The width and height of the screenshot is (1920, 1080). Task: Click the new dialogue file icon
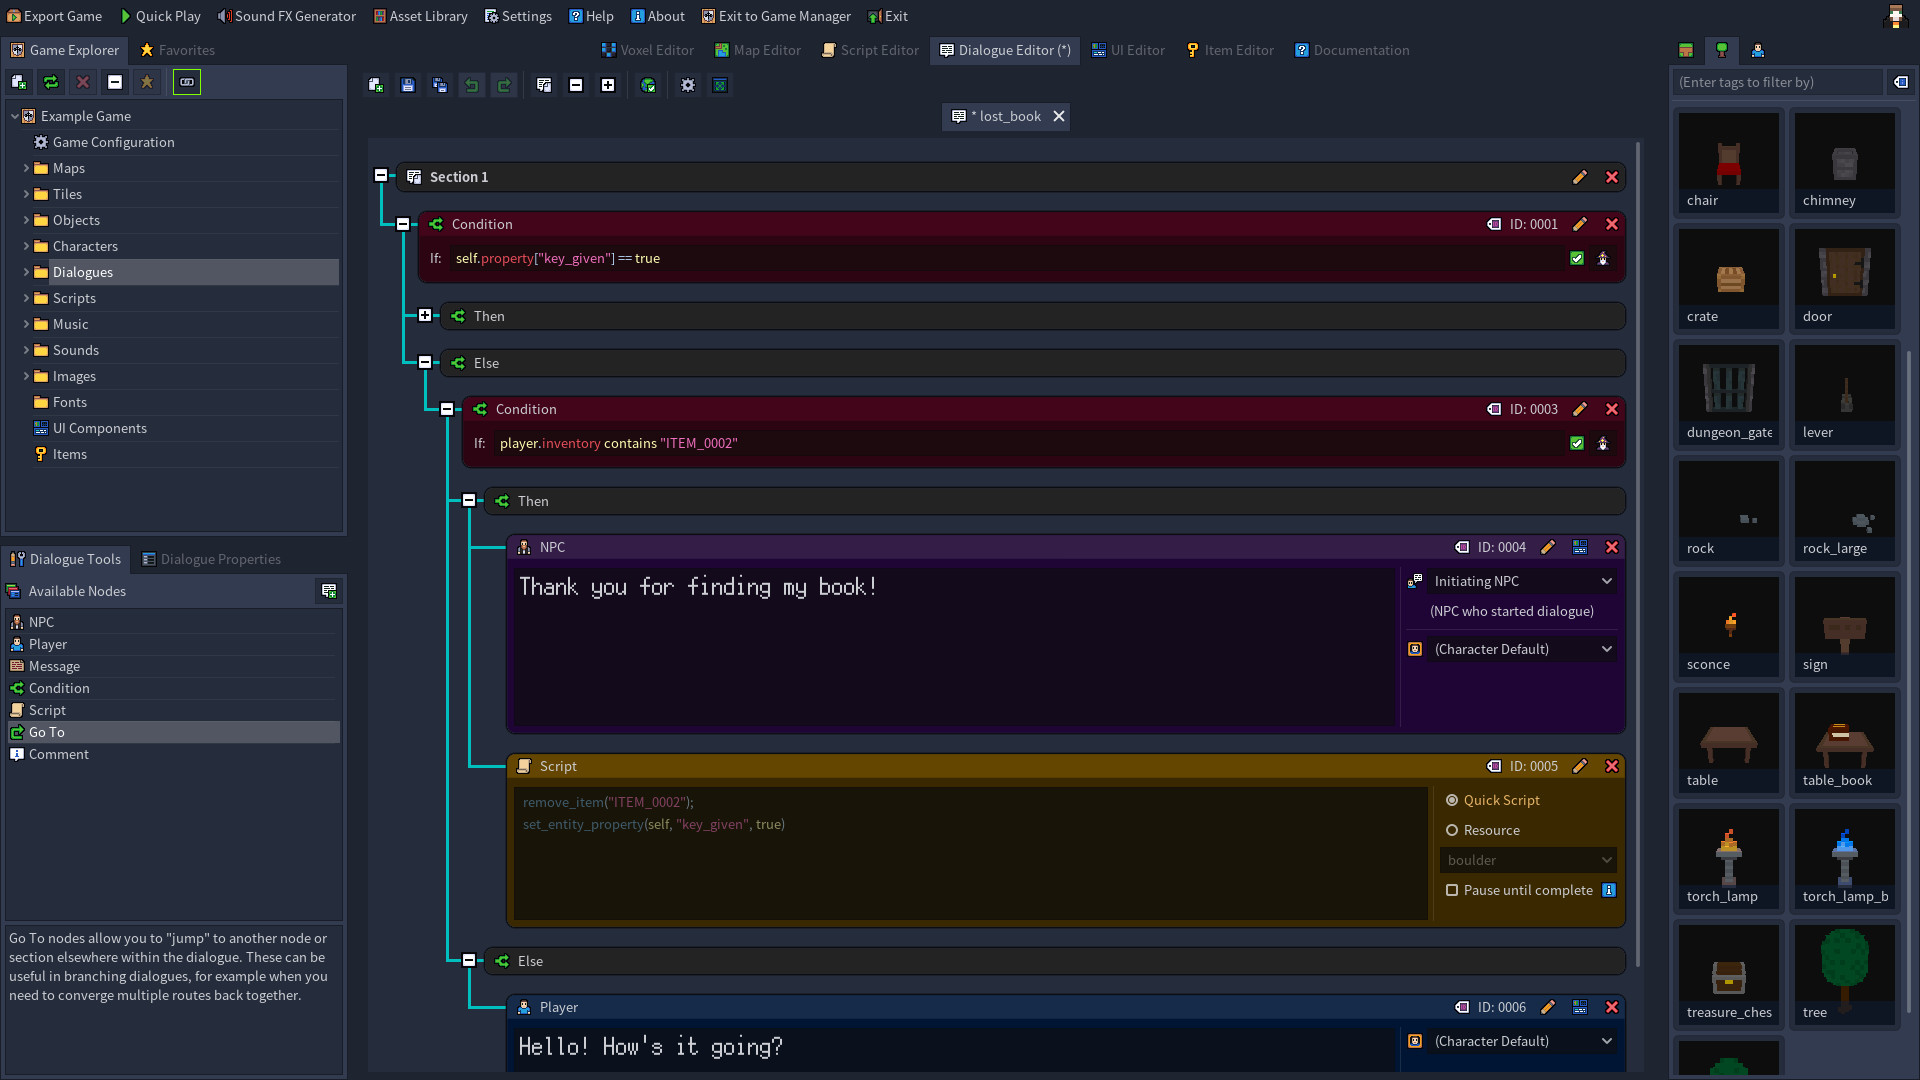(x=376, y=85)
